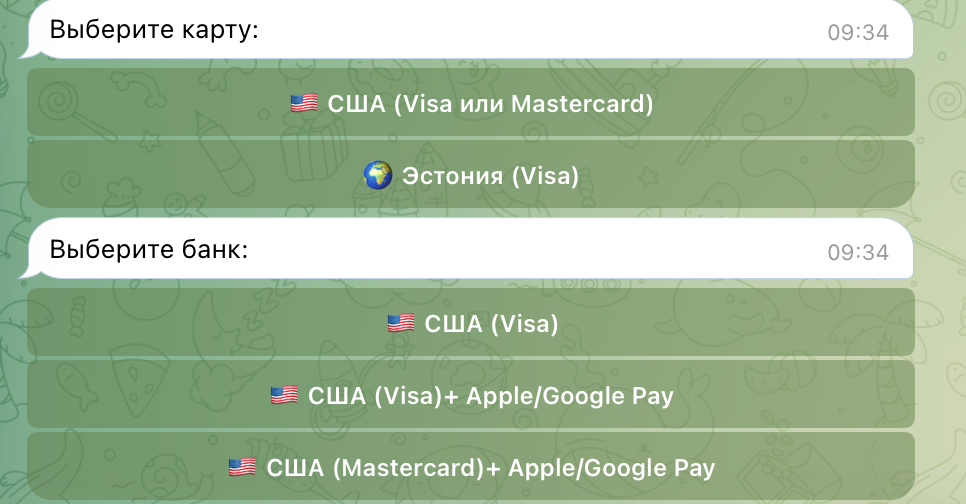
Task: Click flag emoji on Mastercard Apple/Google Pay button
Action: pos(242,467)
